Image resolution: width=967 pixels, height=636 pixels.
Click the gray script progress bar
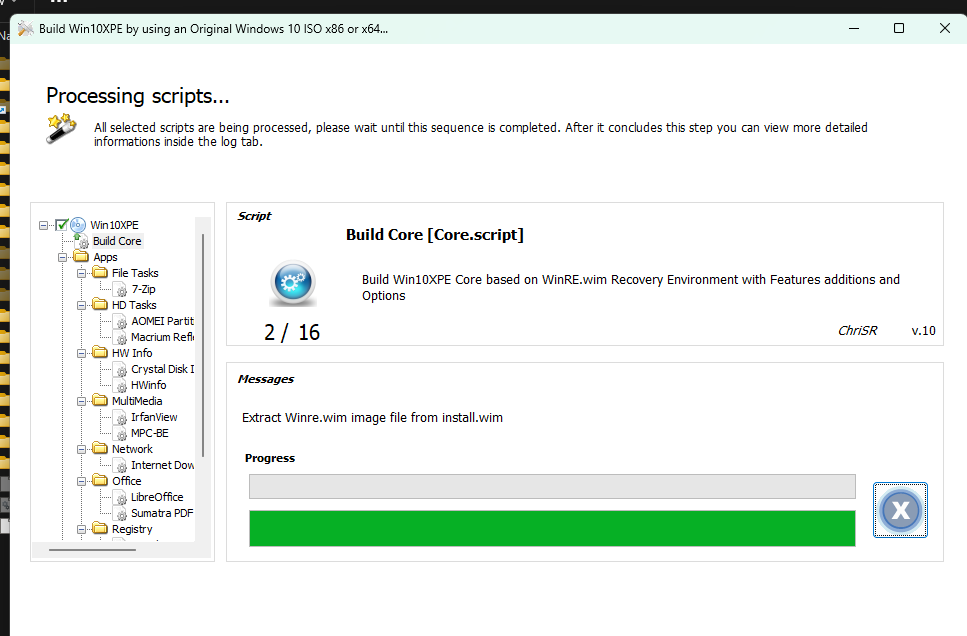(x=552, y=486)
